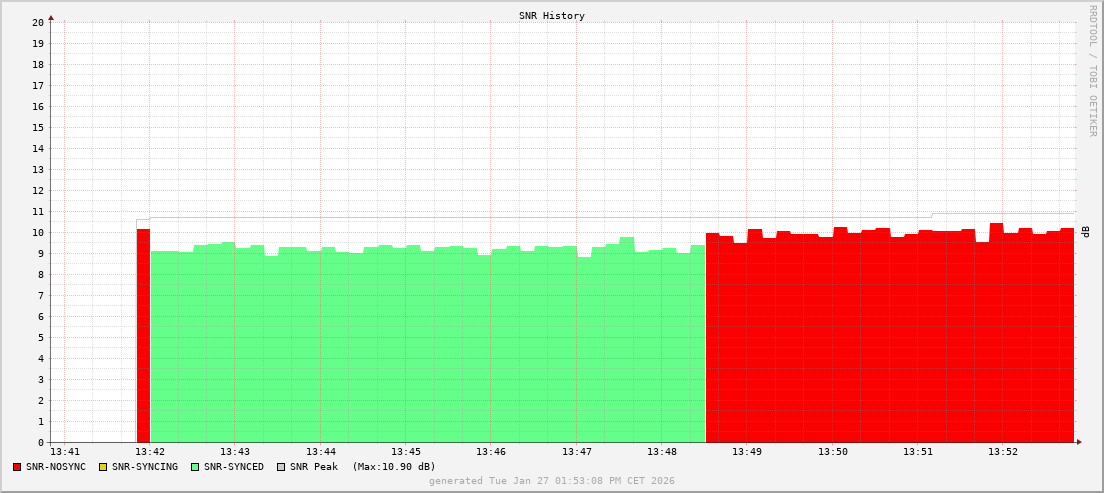
Task: Click the dB unit label on the right axis
Action: point(1085,232)
